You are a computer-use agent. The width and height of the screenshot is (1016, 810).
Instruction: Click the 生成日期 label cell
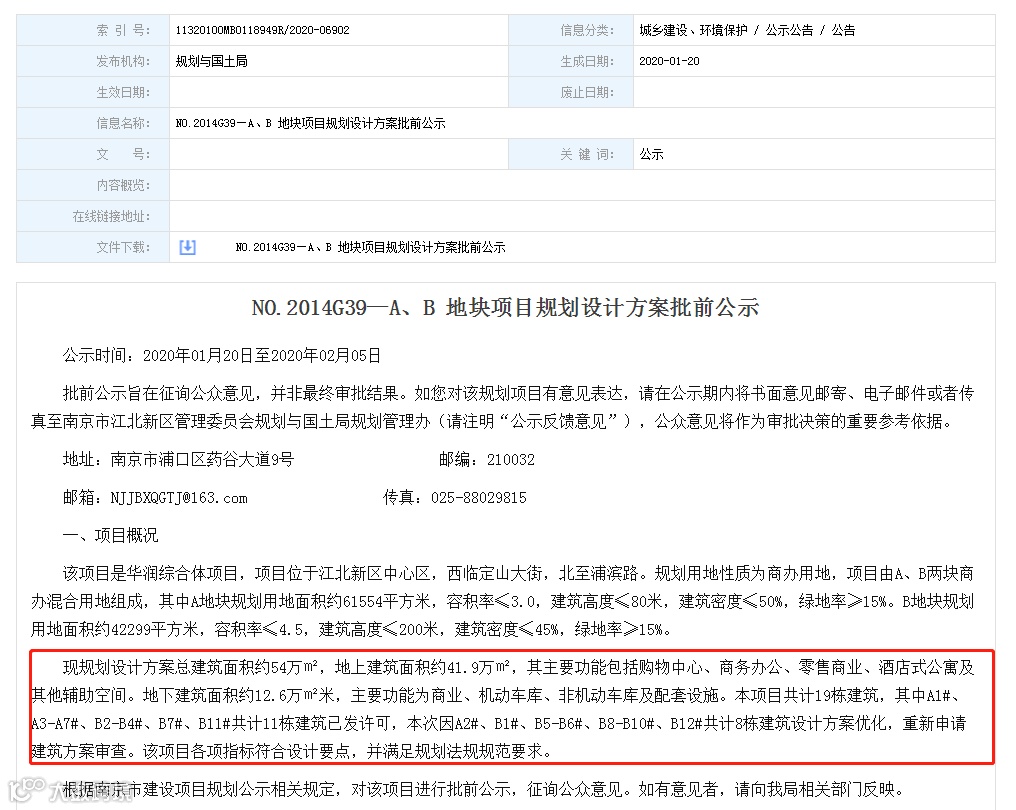point(571,61)
